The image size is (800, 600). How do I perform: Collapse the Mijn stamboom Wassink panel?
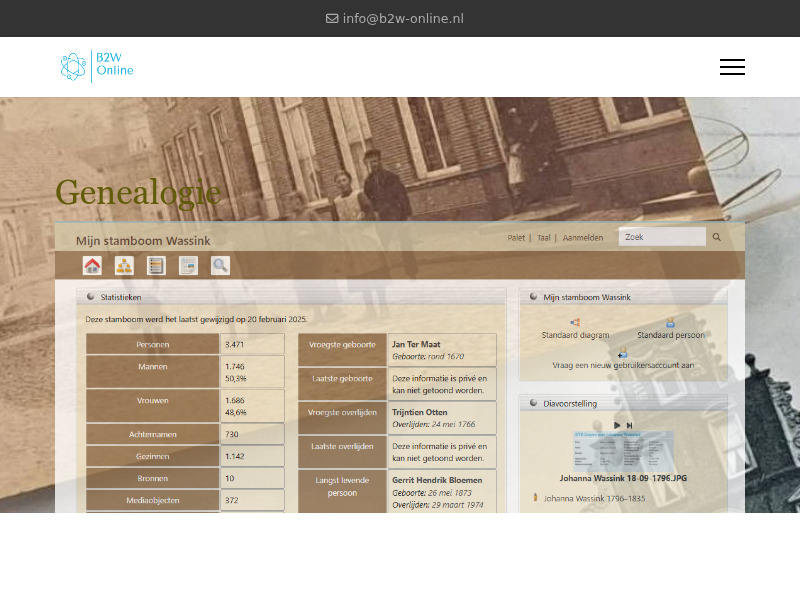533,296
